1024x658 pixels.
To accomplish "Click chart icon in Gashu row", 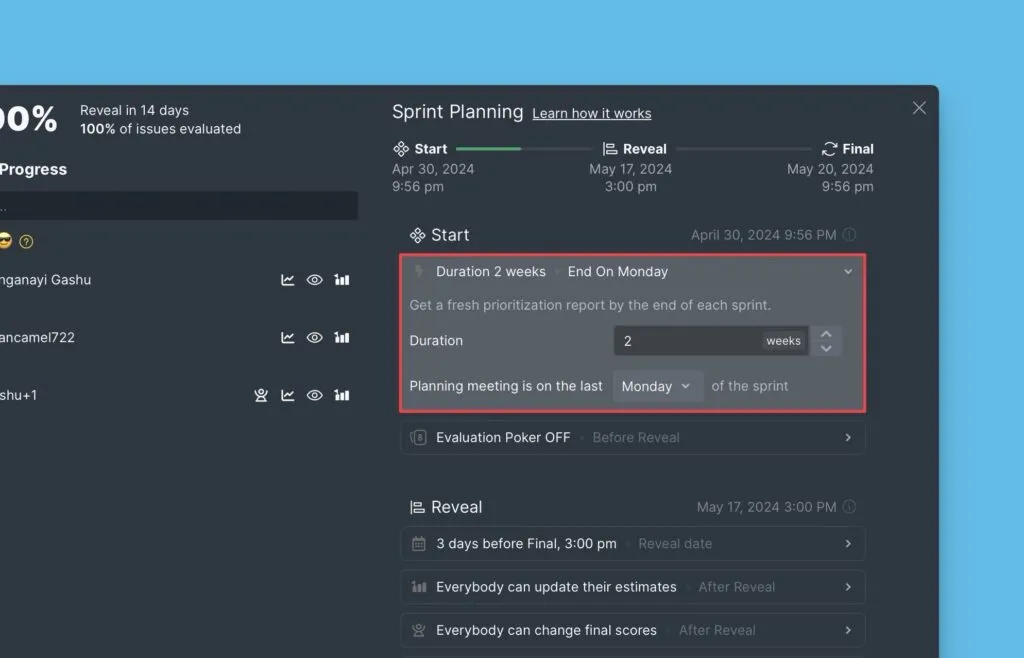I will (x=288, y=281).
